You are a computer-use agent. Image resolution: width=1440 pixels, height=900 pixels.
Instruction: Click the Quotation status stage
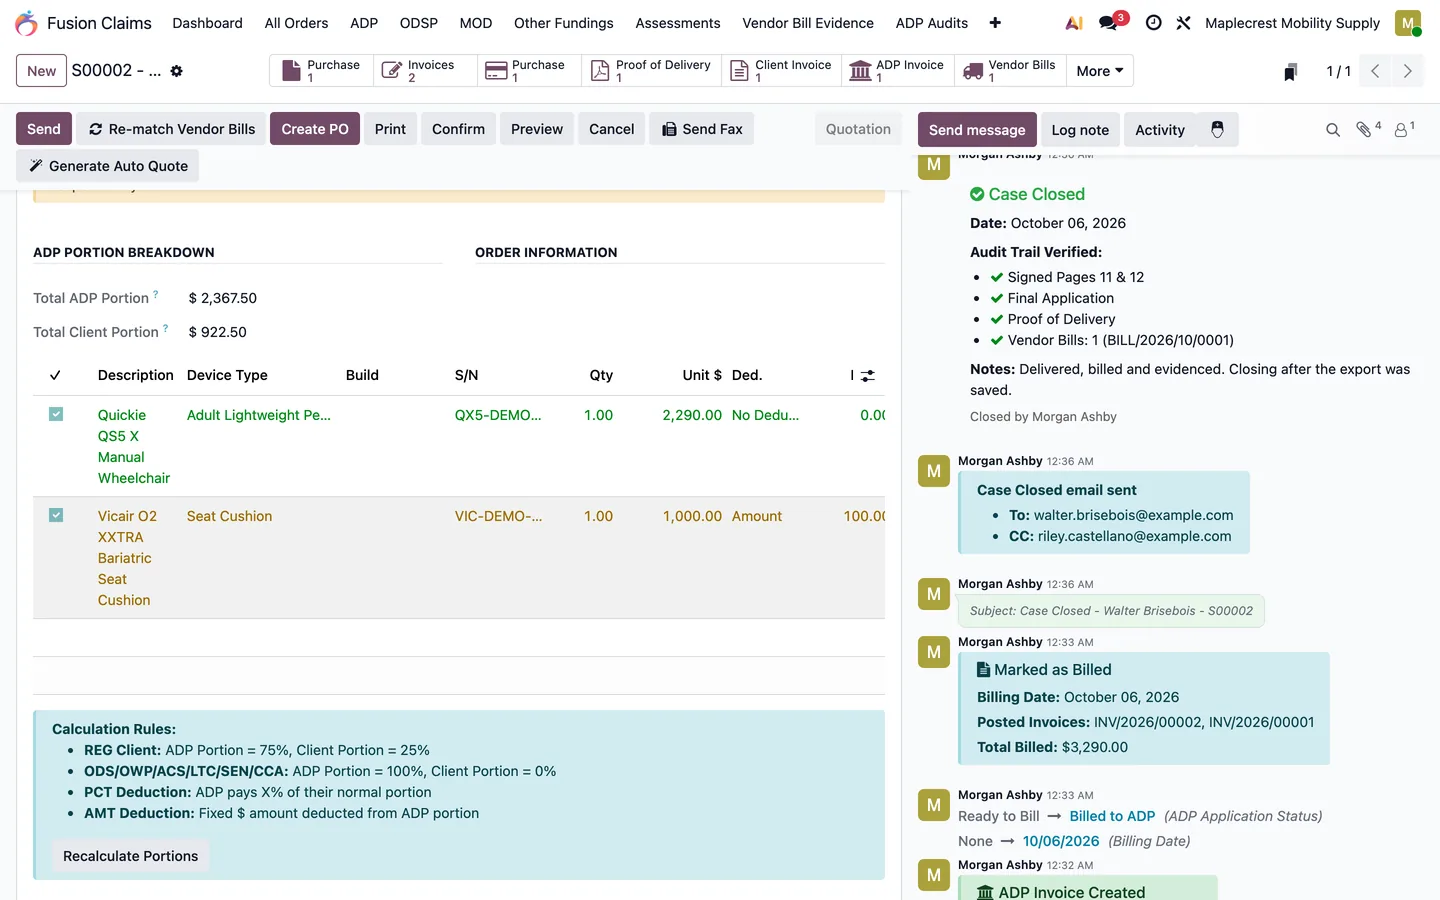(858, 129)
